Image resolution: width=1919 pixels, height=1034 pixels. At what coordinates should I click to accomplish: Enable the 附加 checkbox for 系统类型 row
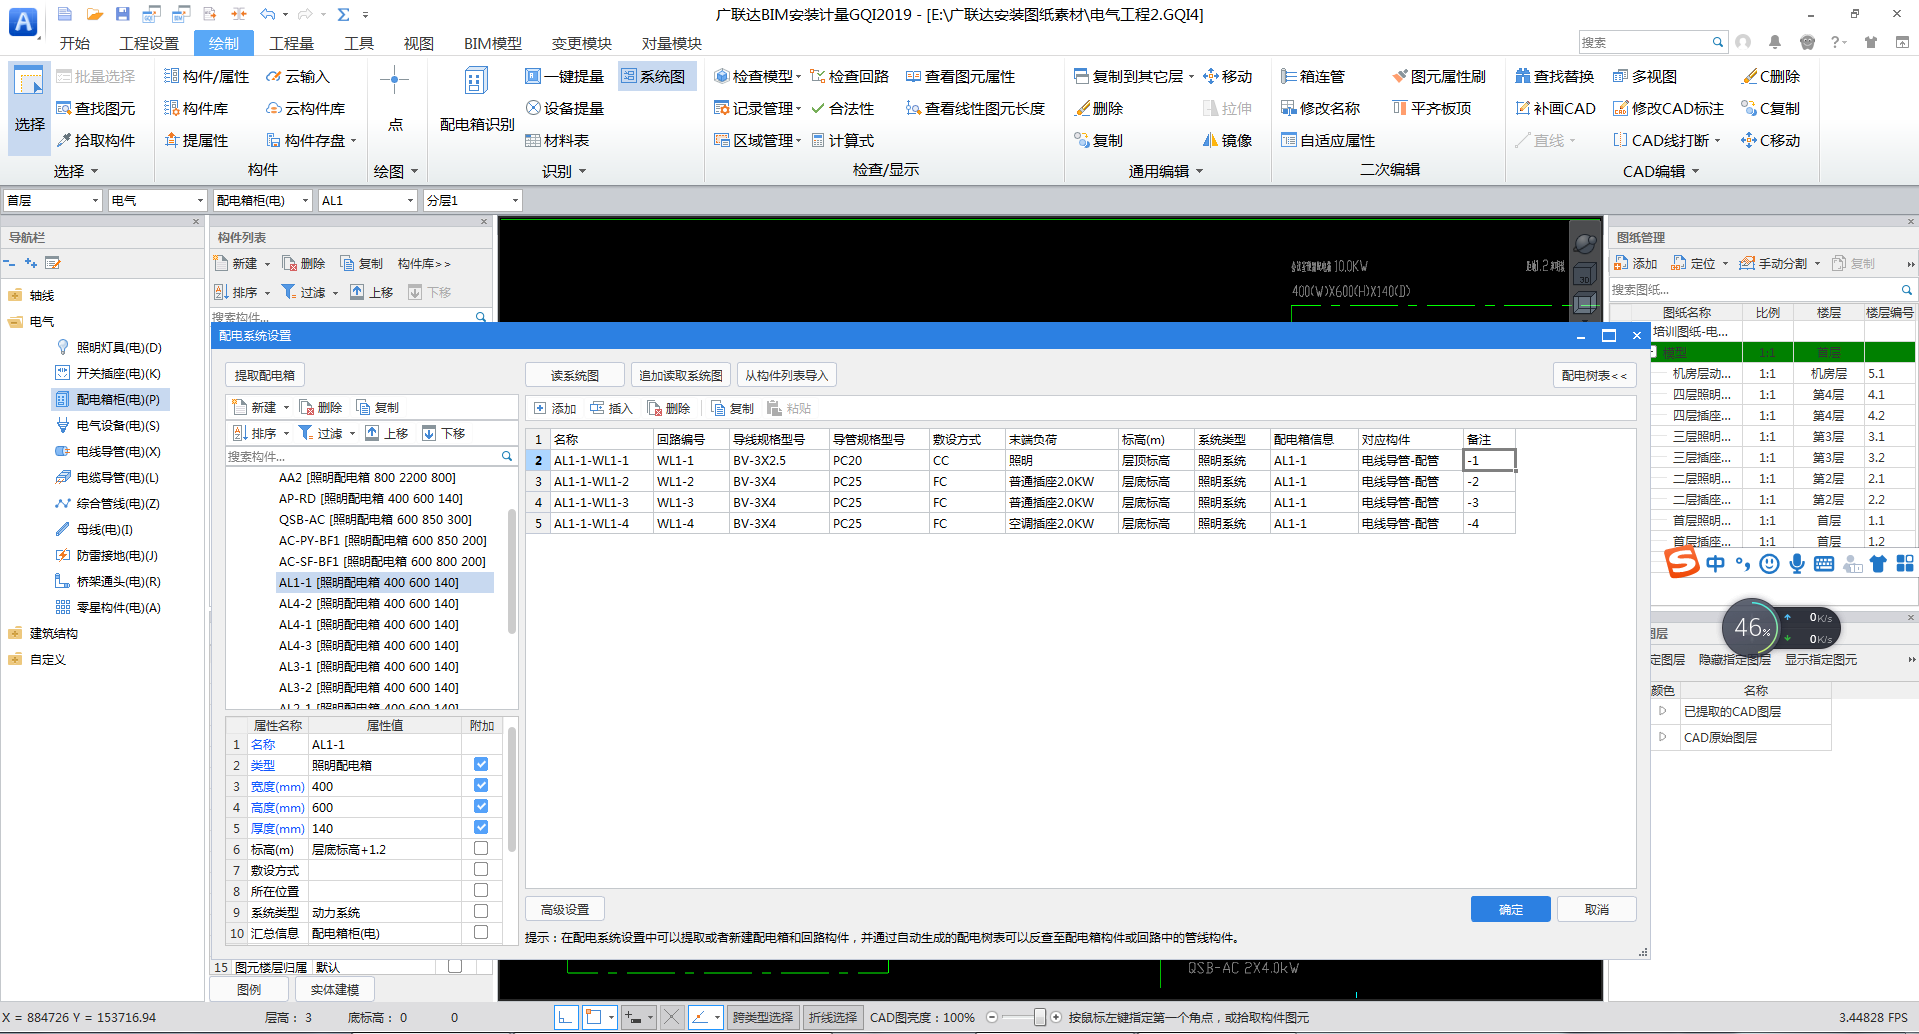coord(481,911)
